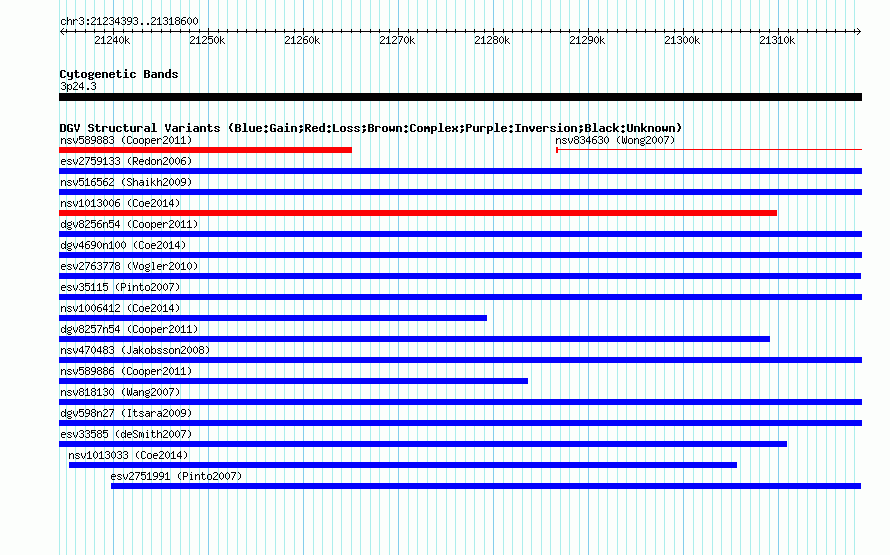Open dgv8257n54 (Cooper2011) label

click(x=129, y=329)
